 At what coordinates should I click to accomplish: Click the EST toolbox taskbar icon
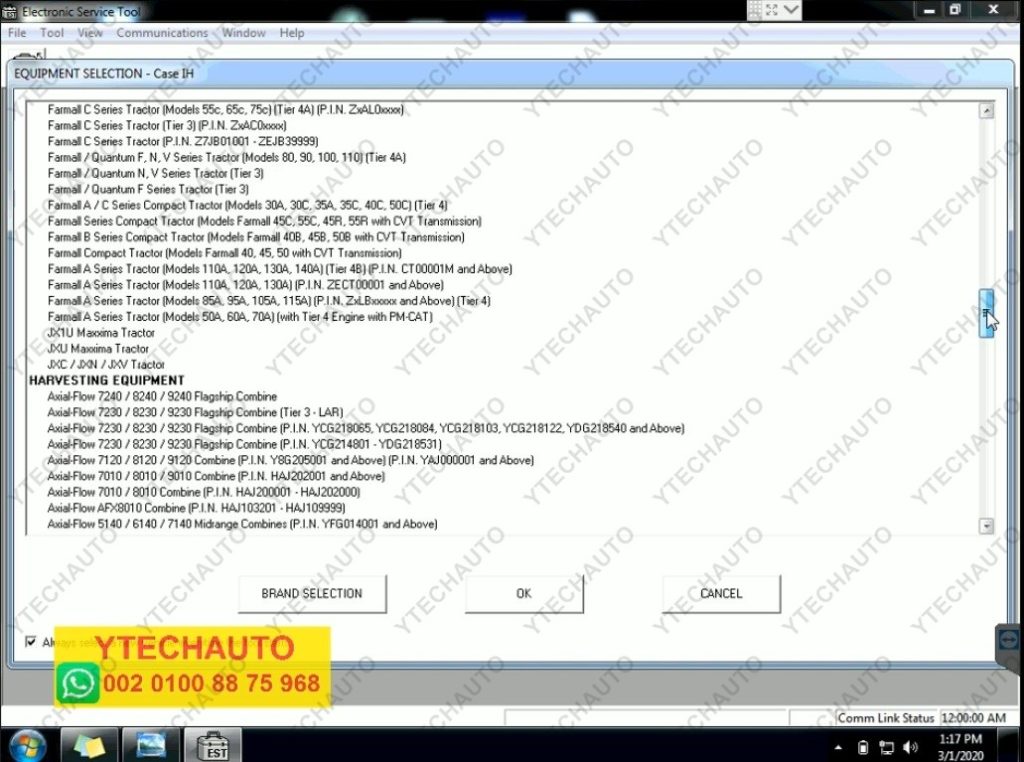(213, 746)
